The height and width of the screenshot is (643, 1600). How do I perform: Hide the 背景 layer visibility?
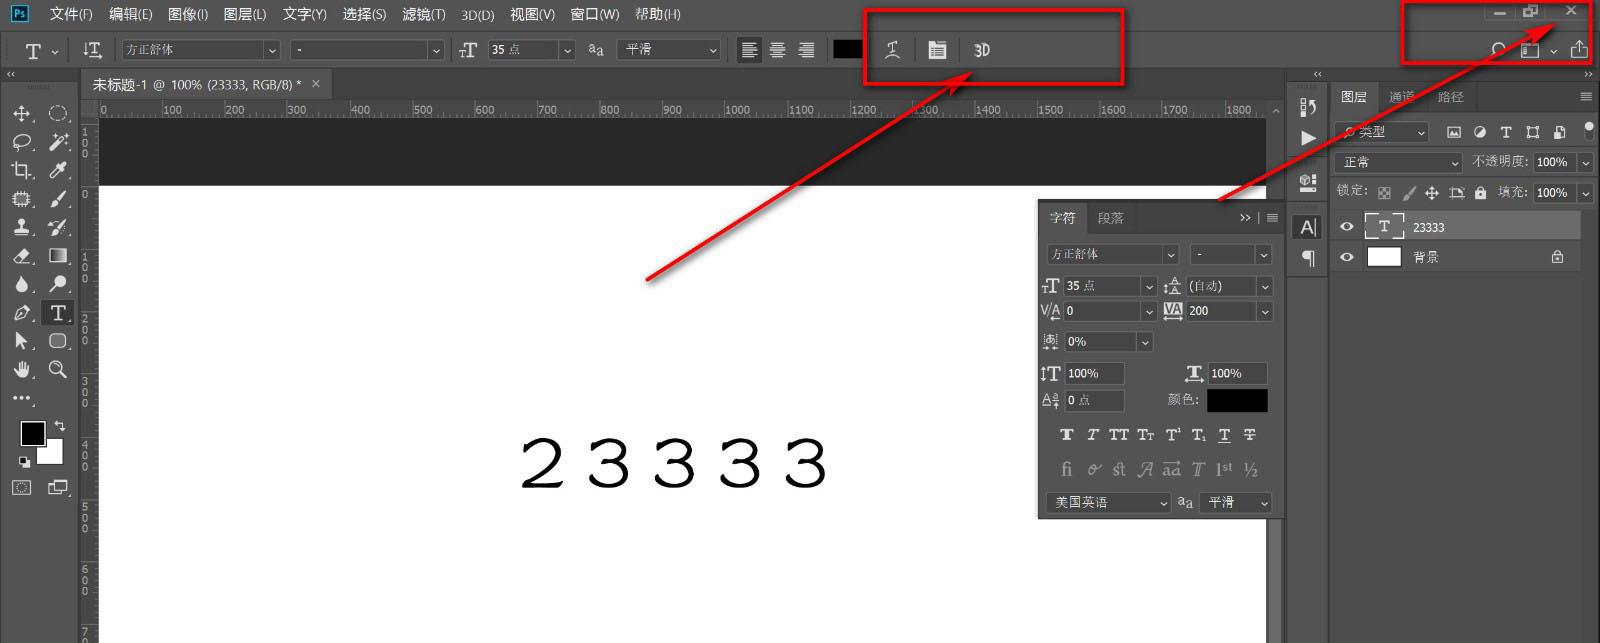(x=1347, y=257)
